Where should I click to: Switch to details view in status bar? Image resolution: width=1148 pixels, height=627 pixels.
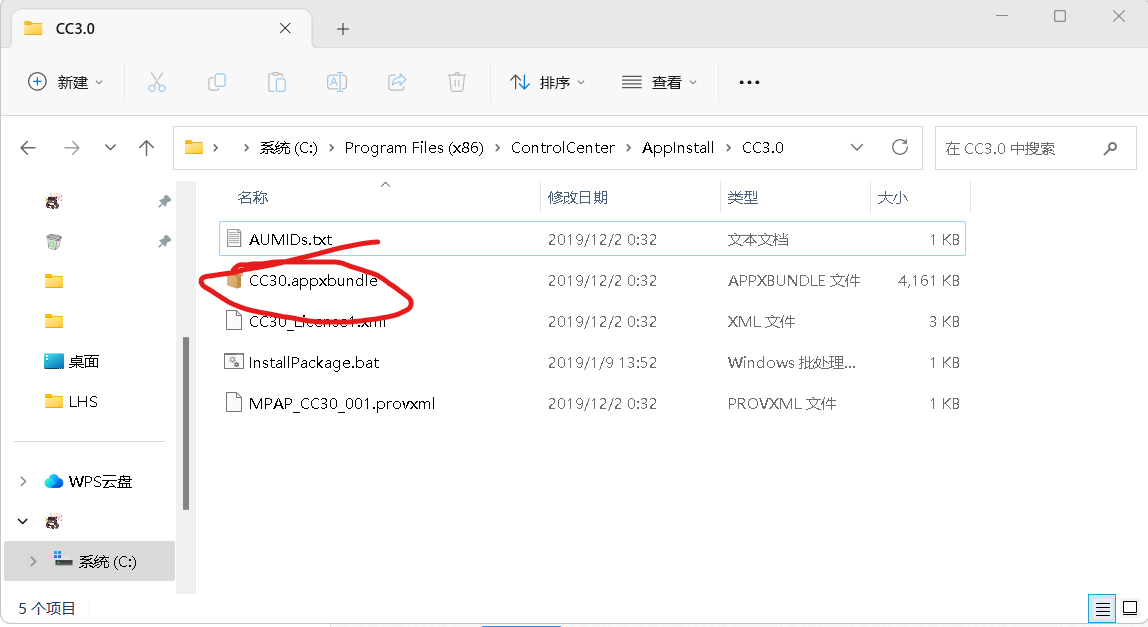tap(1103, 608)
